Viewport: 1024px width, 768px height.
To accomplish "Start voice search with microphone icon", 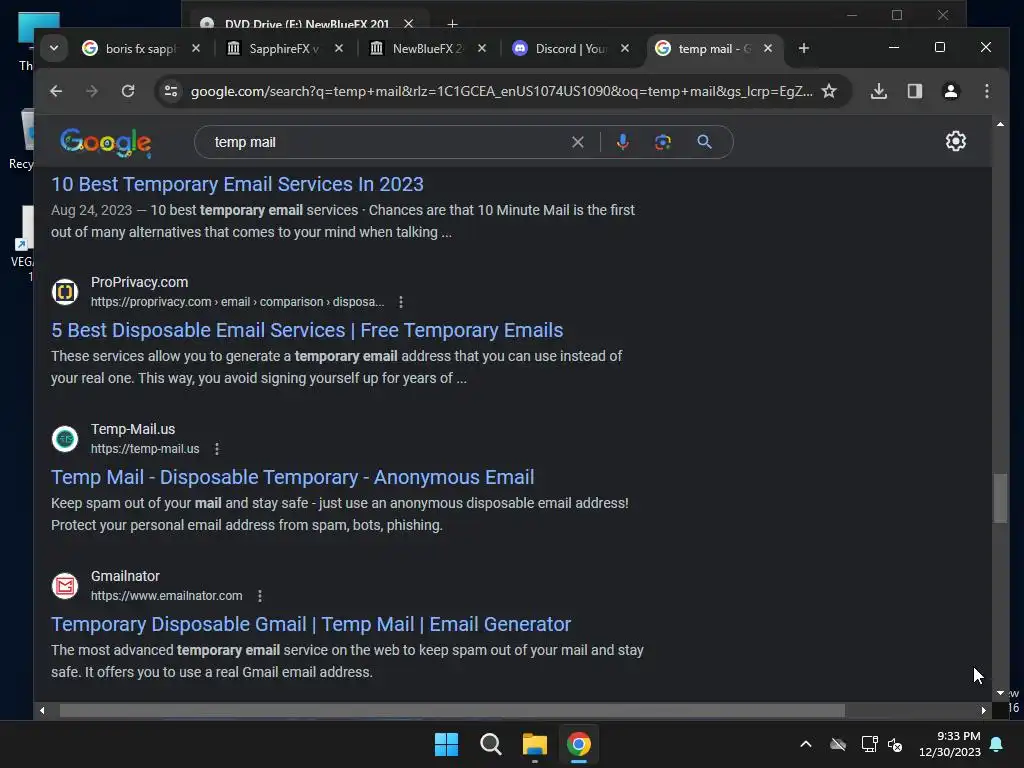I will point(623,142).
